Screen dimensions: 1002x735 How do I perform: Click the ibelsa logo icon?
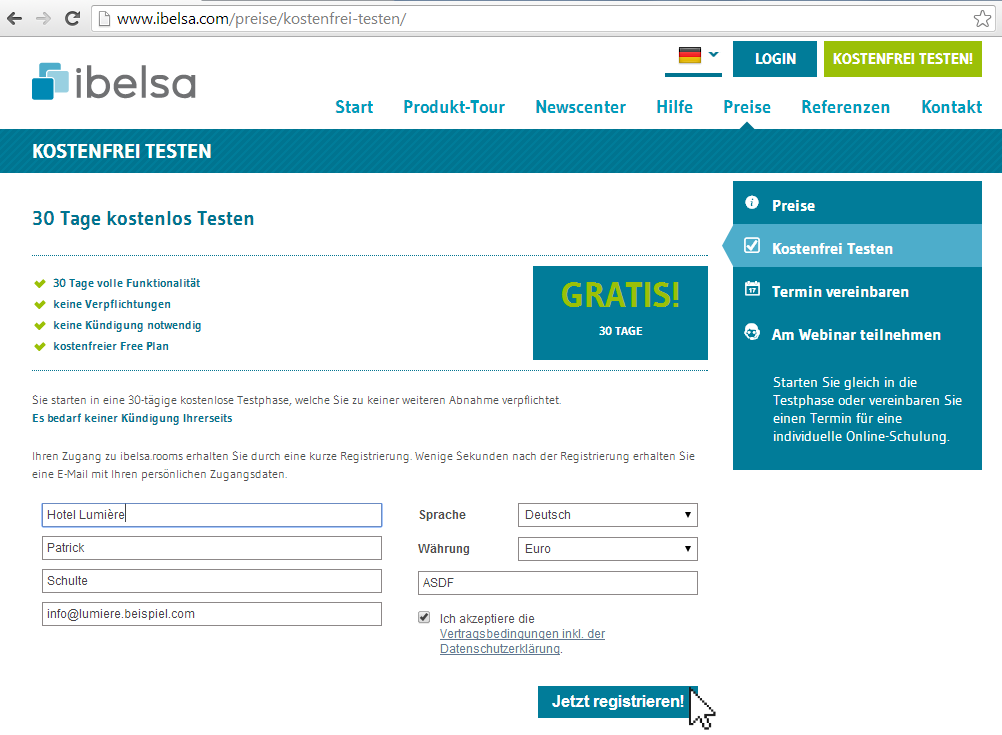point(50,81)
